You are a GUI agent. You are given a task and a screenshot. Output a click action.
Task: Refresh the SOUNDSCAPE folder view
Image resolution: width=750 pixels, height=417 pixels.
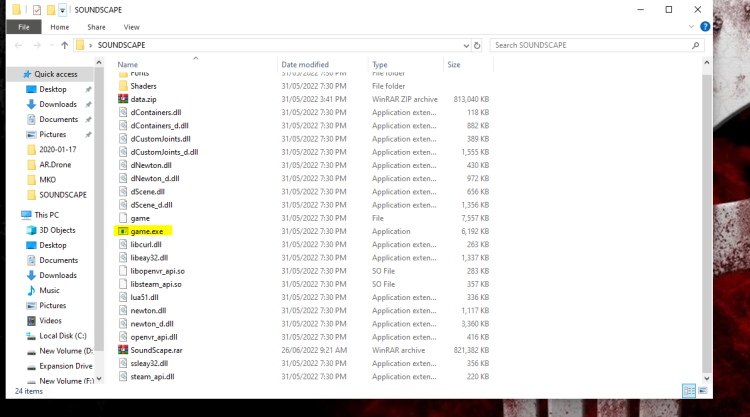(x=477, y=45)
